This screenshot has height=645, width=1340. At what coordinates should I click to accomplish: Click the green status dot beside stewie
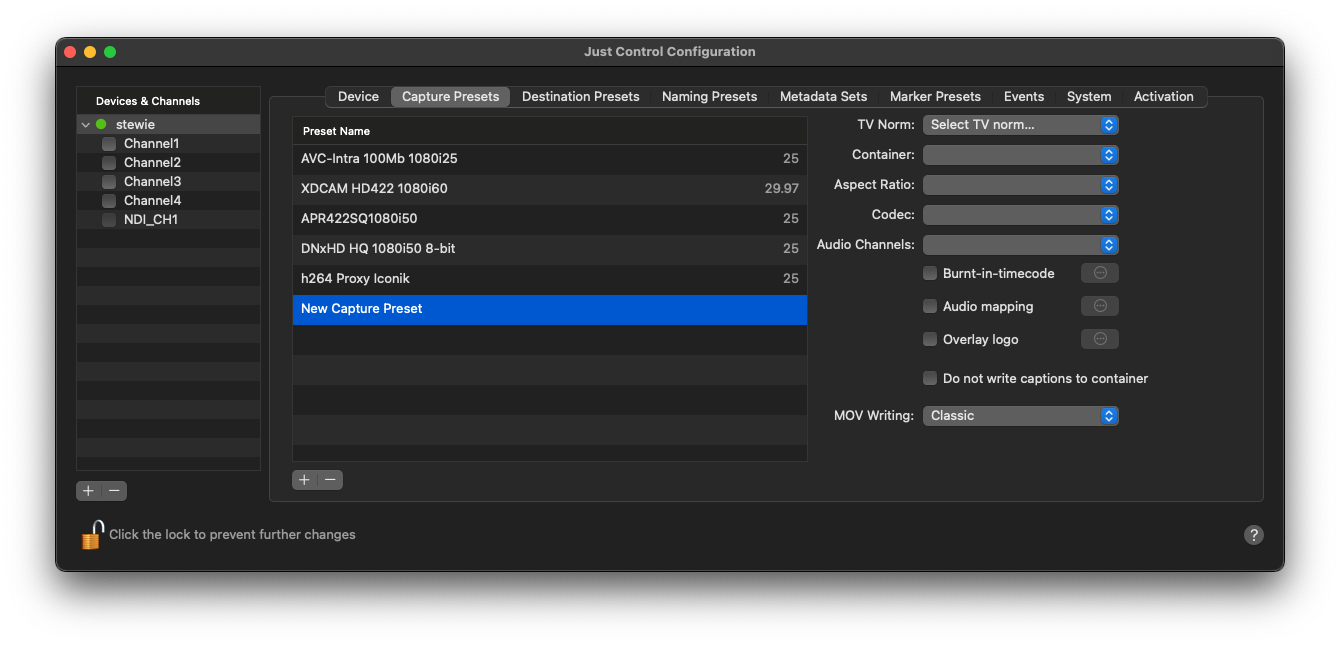[x=101, y=125]
